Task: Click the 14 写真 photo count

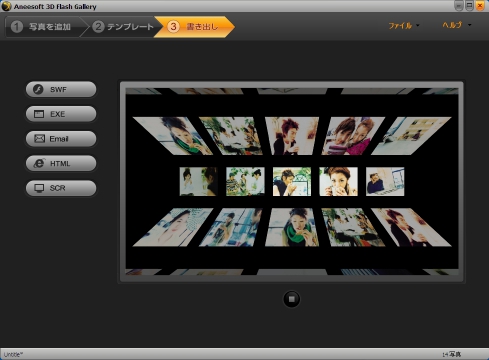Action: point(452,354)
